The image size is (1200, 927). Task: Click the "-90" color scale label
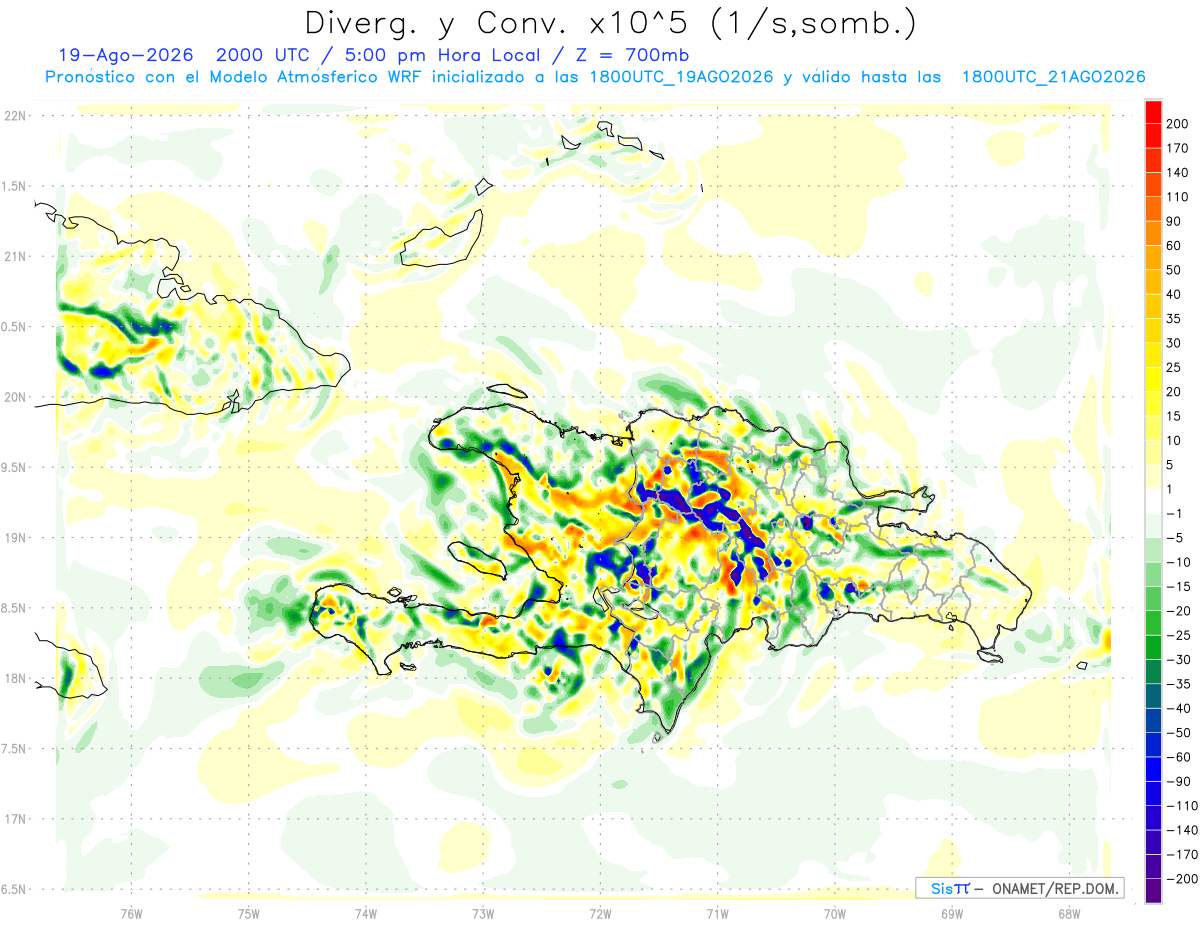click(1179, 782)
